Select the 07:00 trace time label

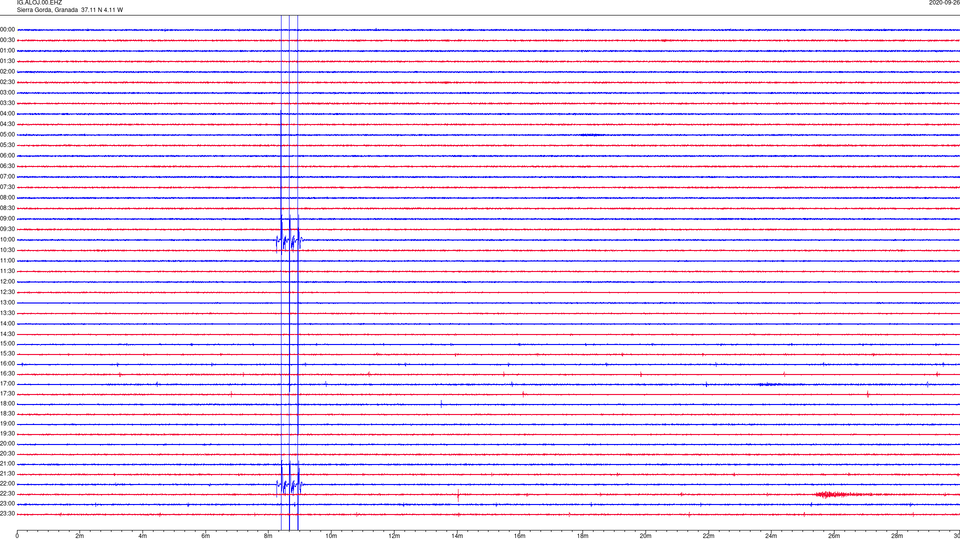tap(8, 176)
